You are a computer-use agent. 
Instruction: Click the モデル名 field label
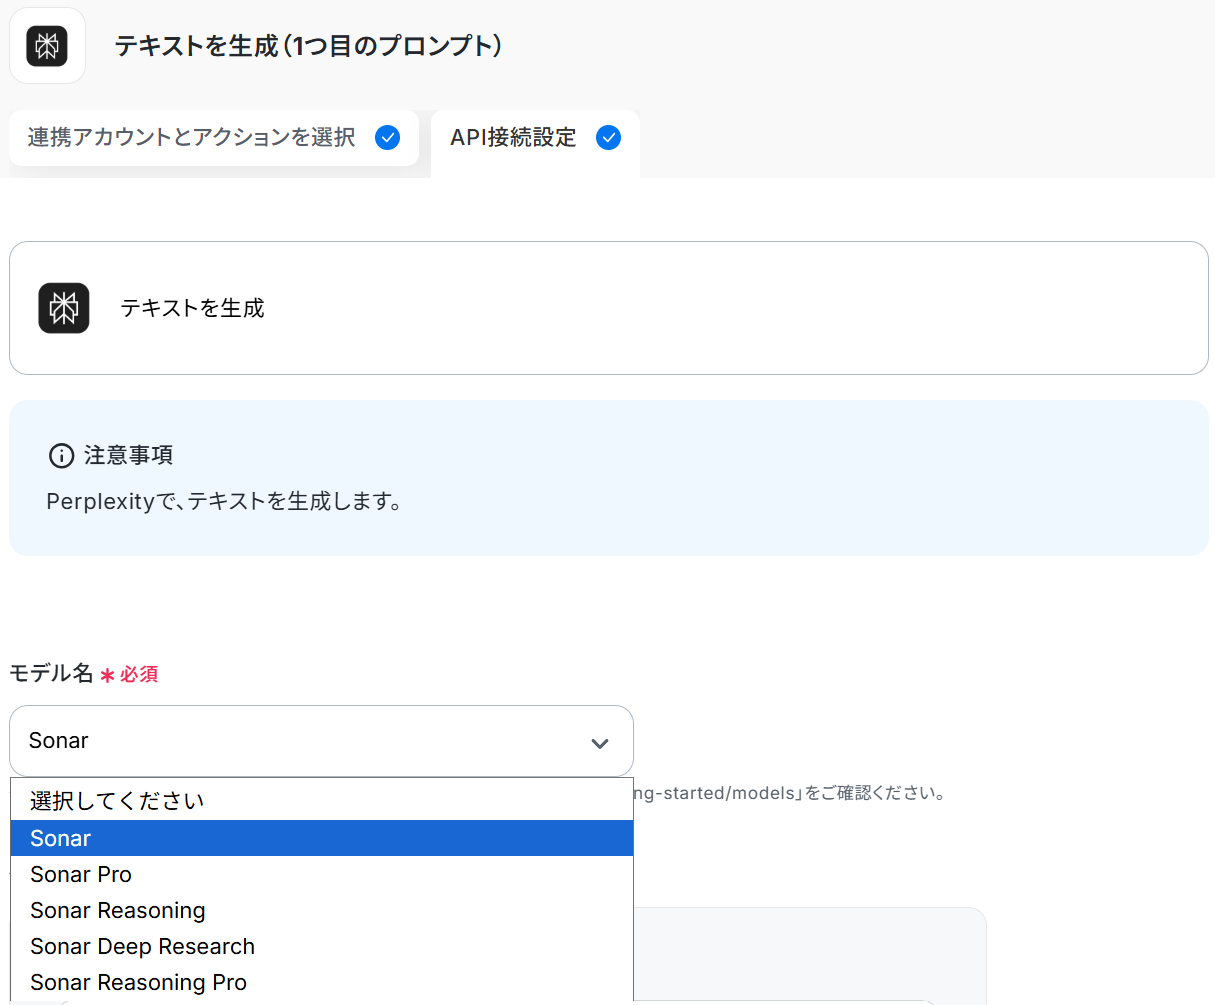(x=51, y=674)
